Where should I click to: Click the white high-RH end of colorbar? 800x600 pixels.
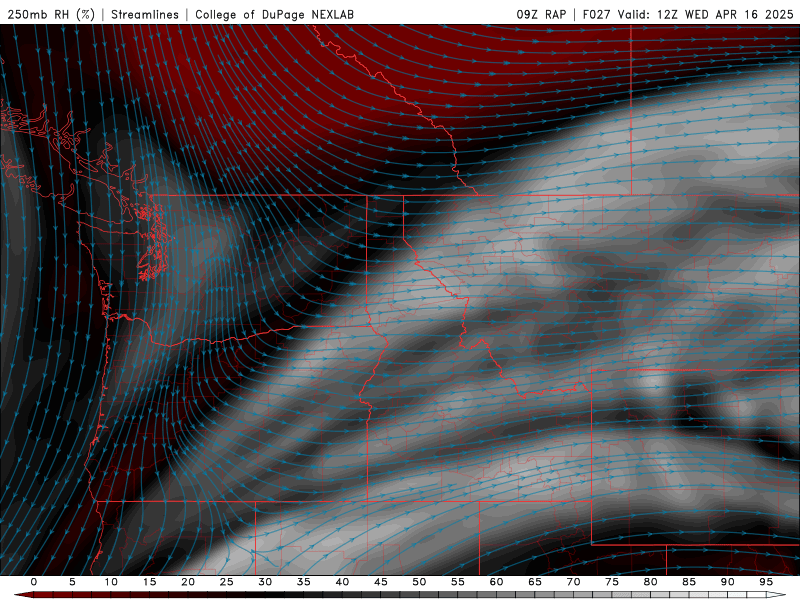[x=776, y=595]
